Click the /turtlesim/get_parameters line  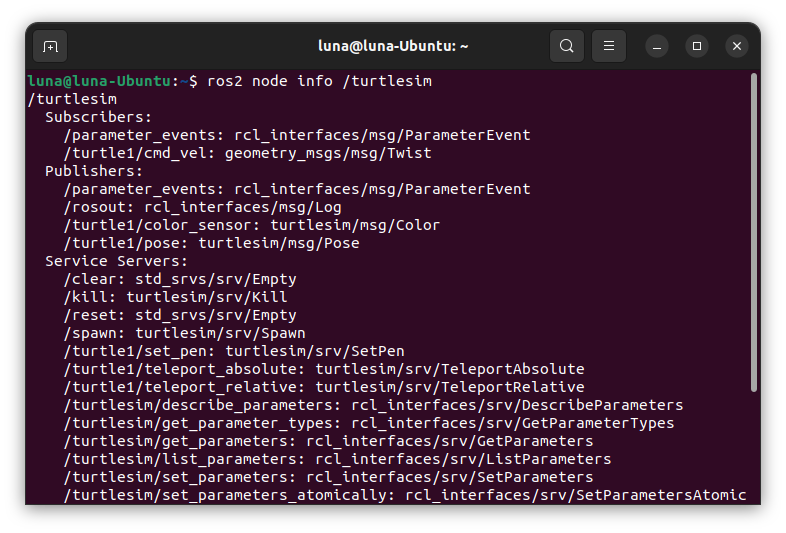pos(328,441)
